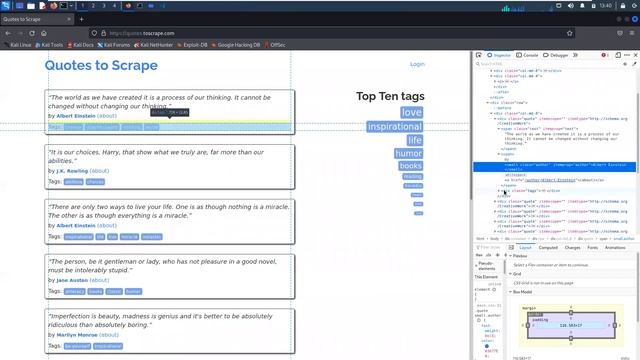Viewport: 640px width, 360px height.
Task: Open the Animations tab
Action: (x=615, y=247)
